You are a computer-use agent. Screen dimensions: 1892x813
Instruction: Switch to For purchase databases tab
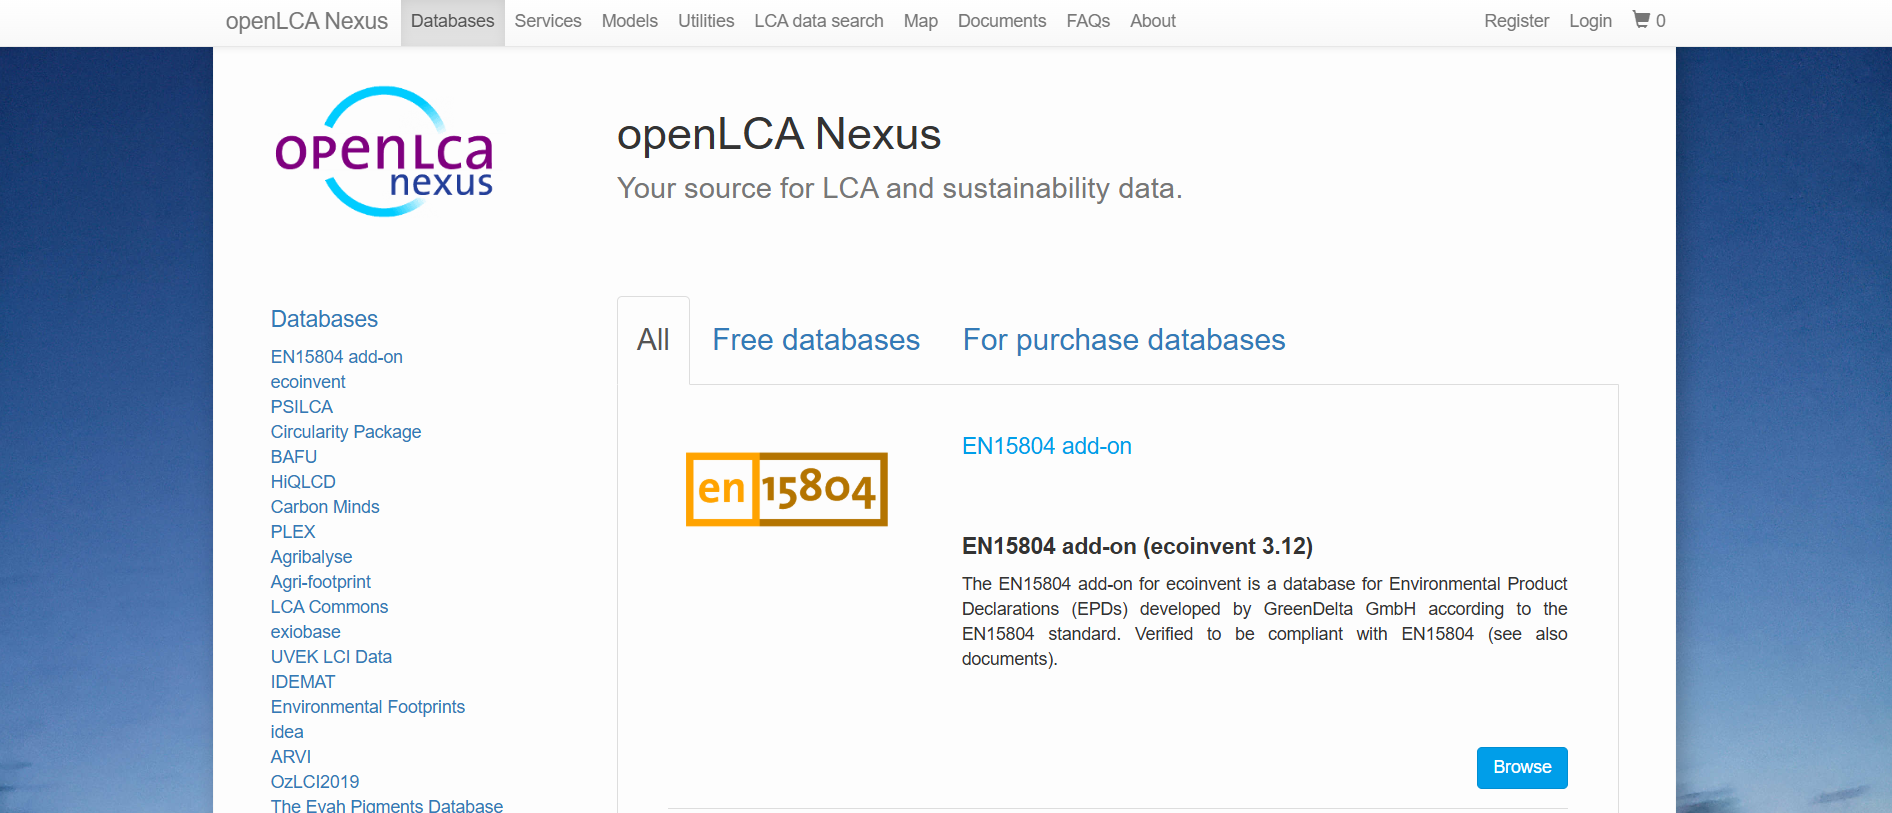coord(1124,340)
